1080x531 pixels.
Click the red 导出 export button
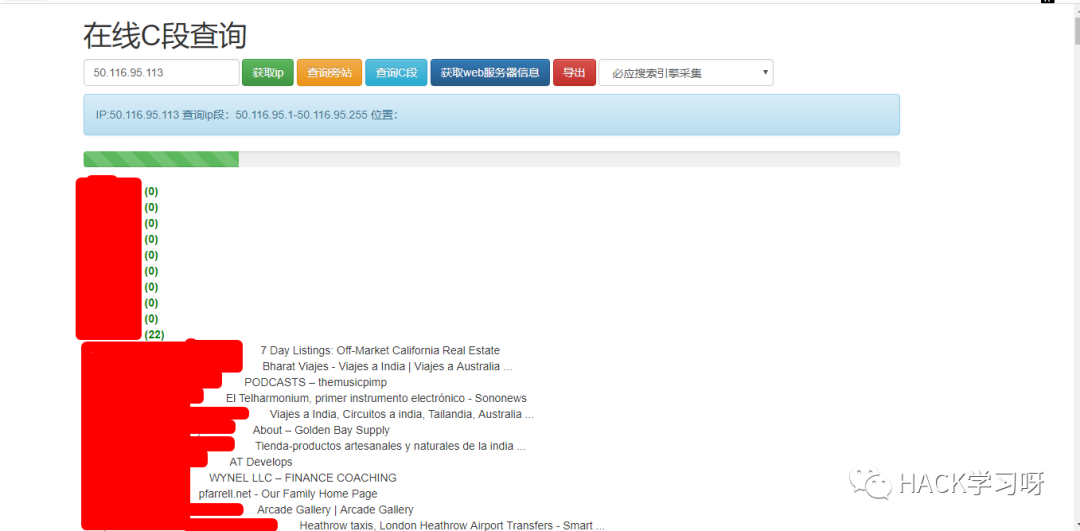(x=574, y=73)
